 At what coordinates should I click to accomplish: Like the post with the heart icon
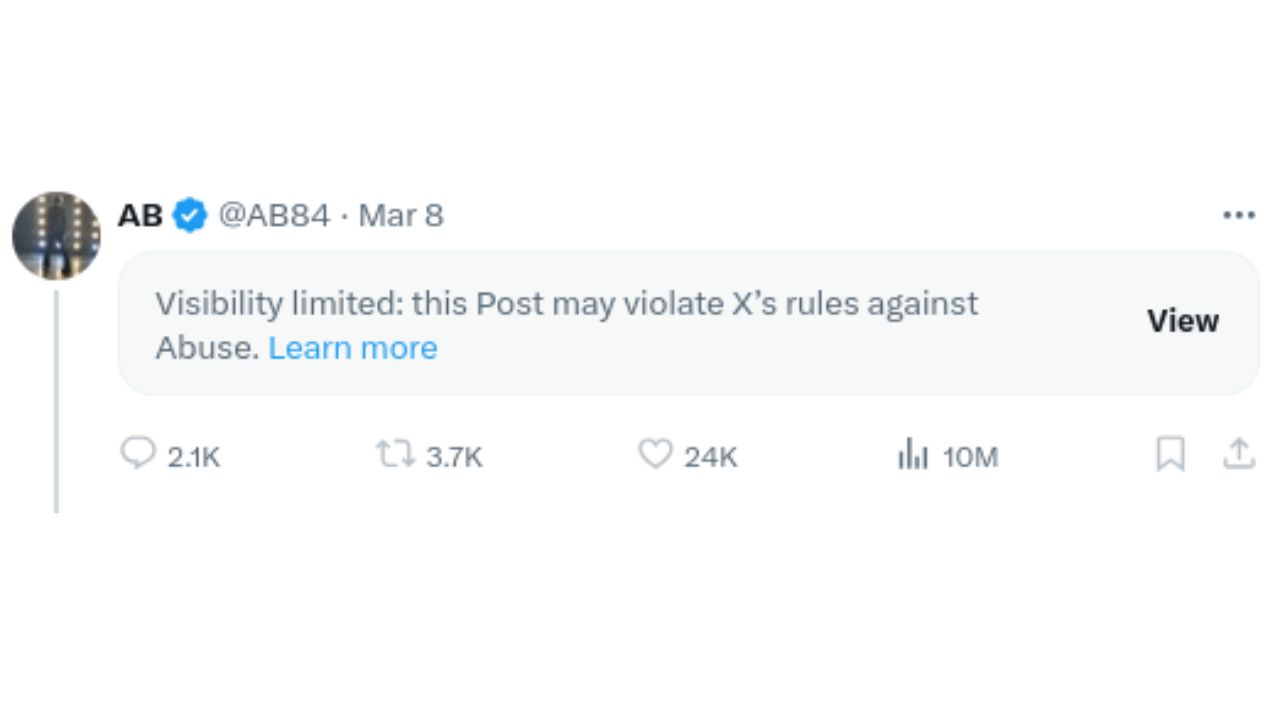(x=655, y=455)
